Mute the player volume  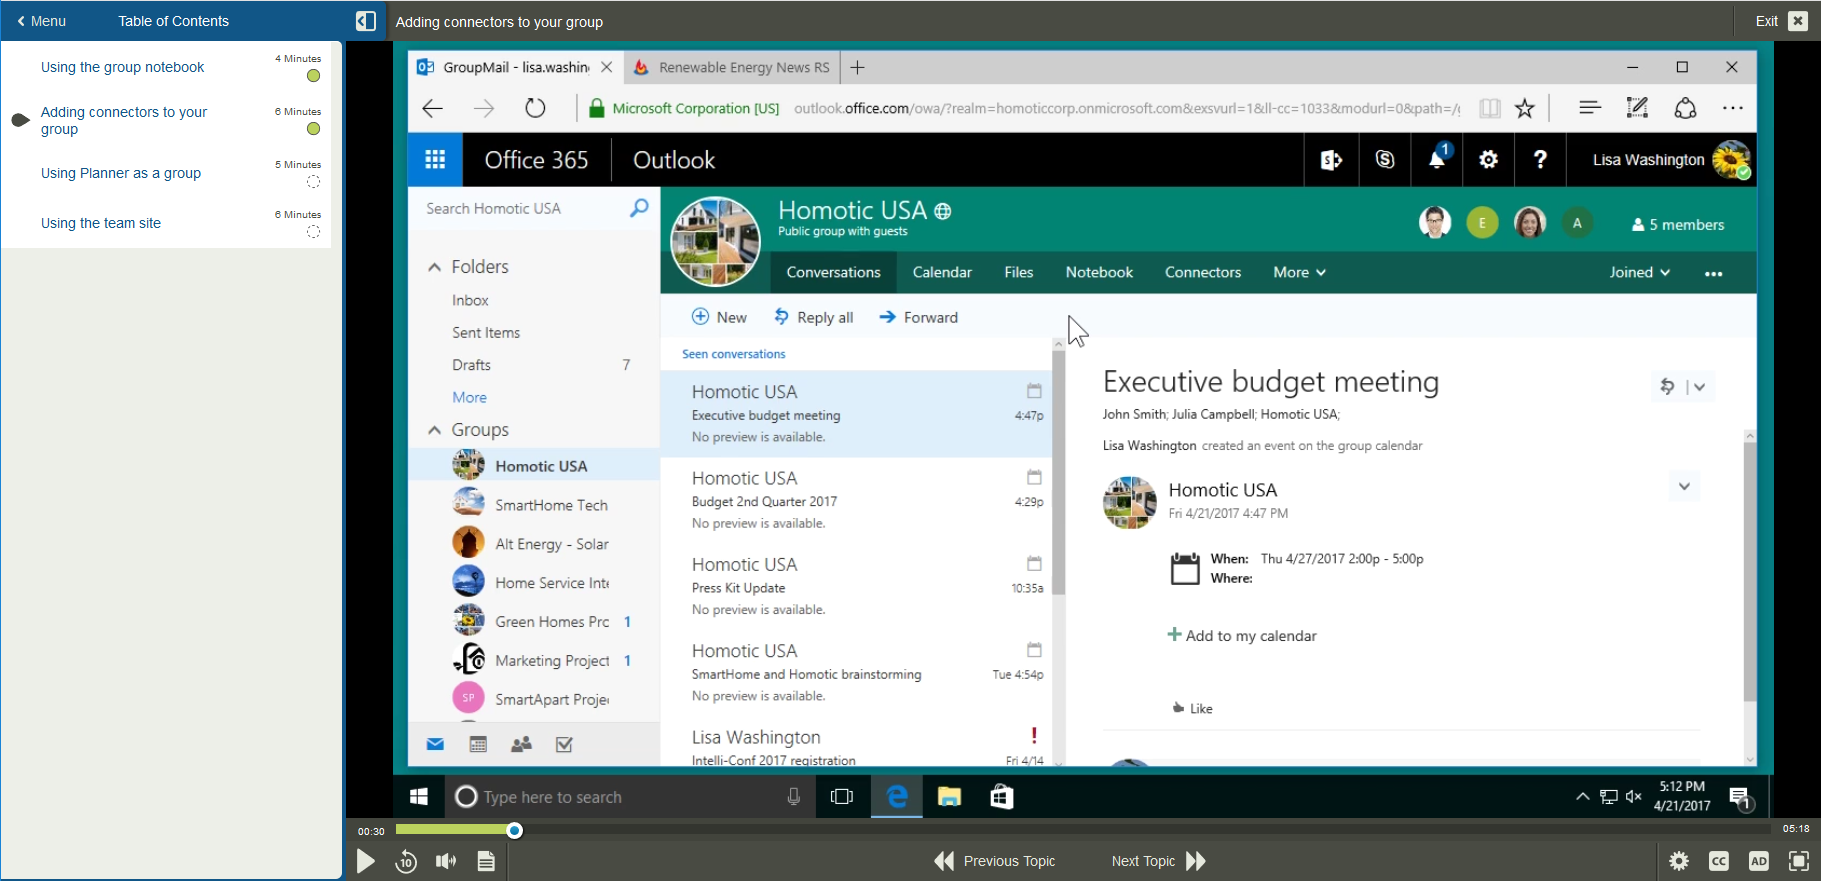[x=446, y=861]
